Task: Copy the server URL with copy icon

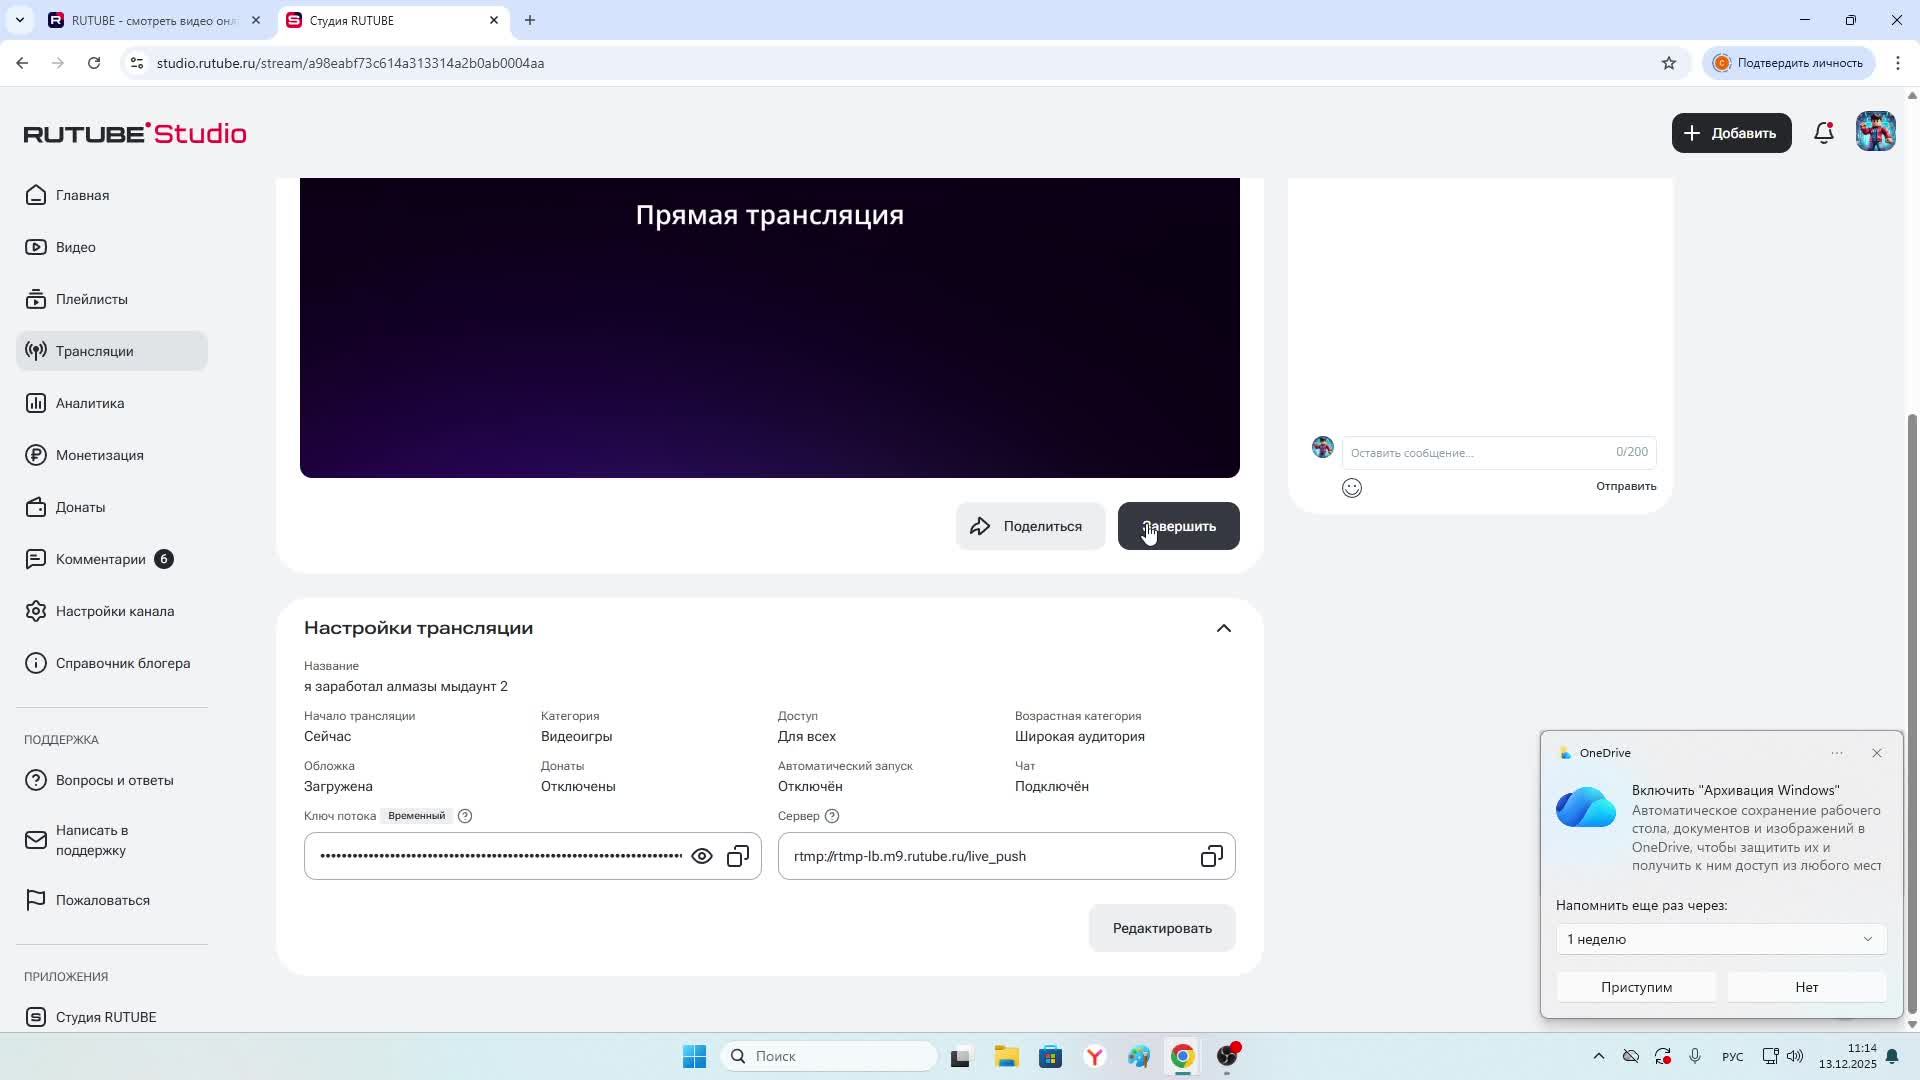Action: click(x=1211, y=857)
